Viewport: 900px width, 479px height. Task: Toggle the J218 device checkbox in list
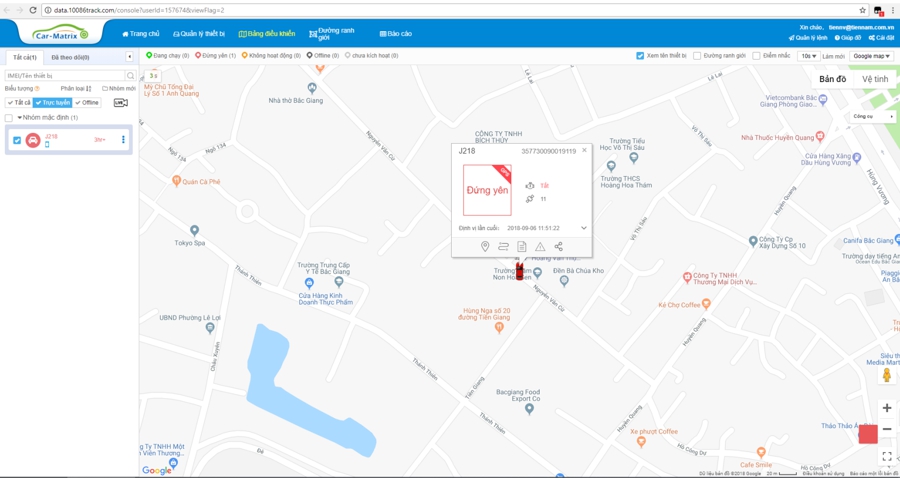pos(17,140)
